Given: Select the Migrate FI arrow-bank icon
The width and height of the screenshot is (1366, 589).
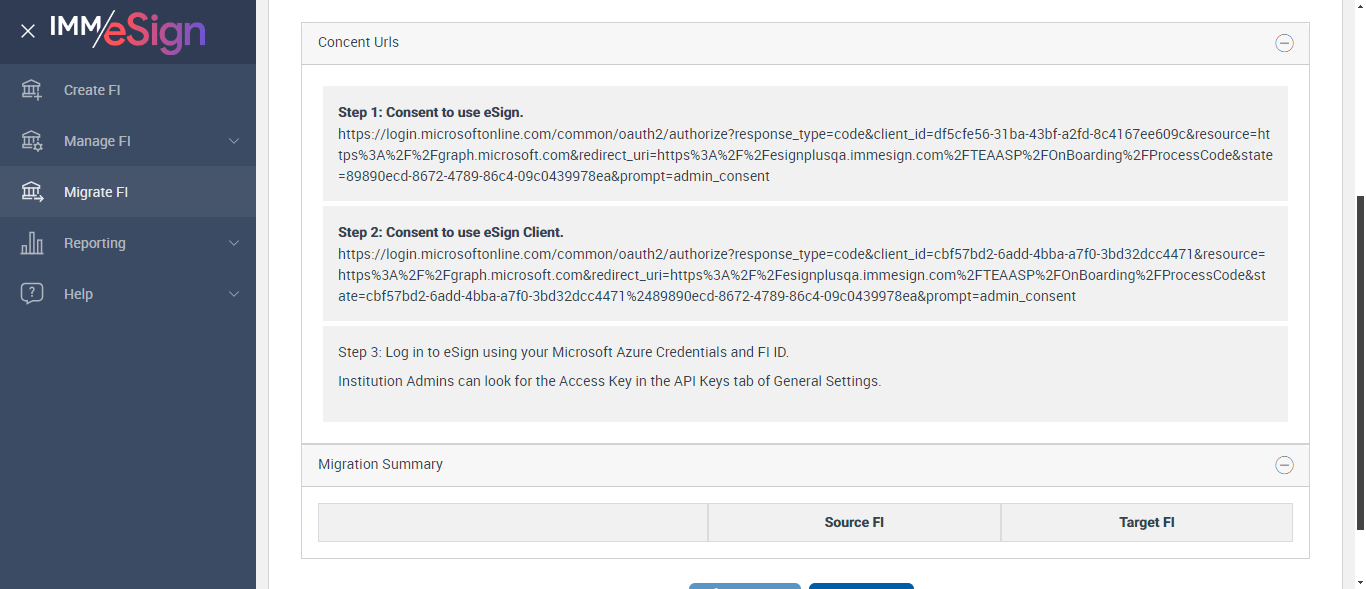Looking at the screenshot, I should coord(32,192).
